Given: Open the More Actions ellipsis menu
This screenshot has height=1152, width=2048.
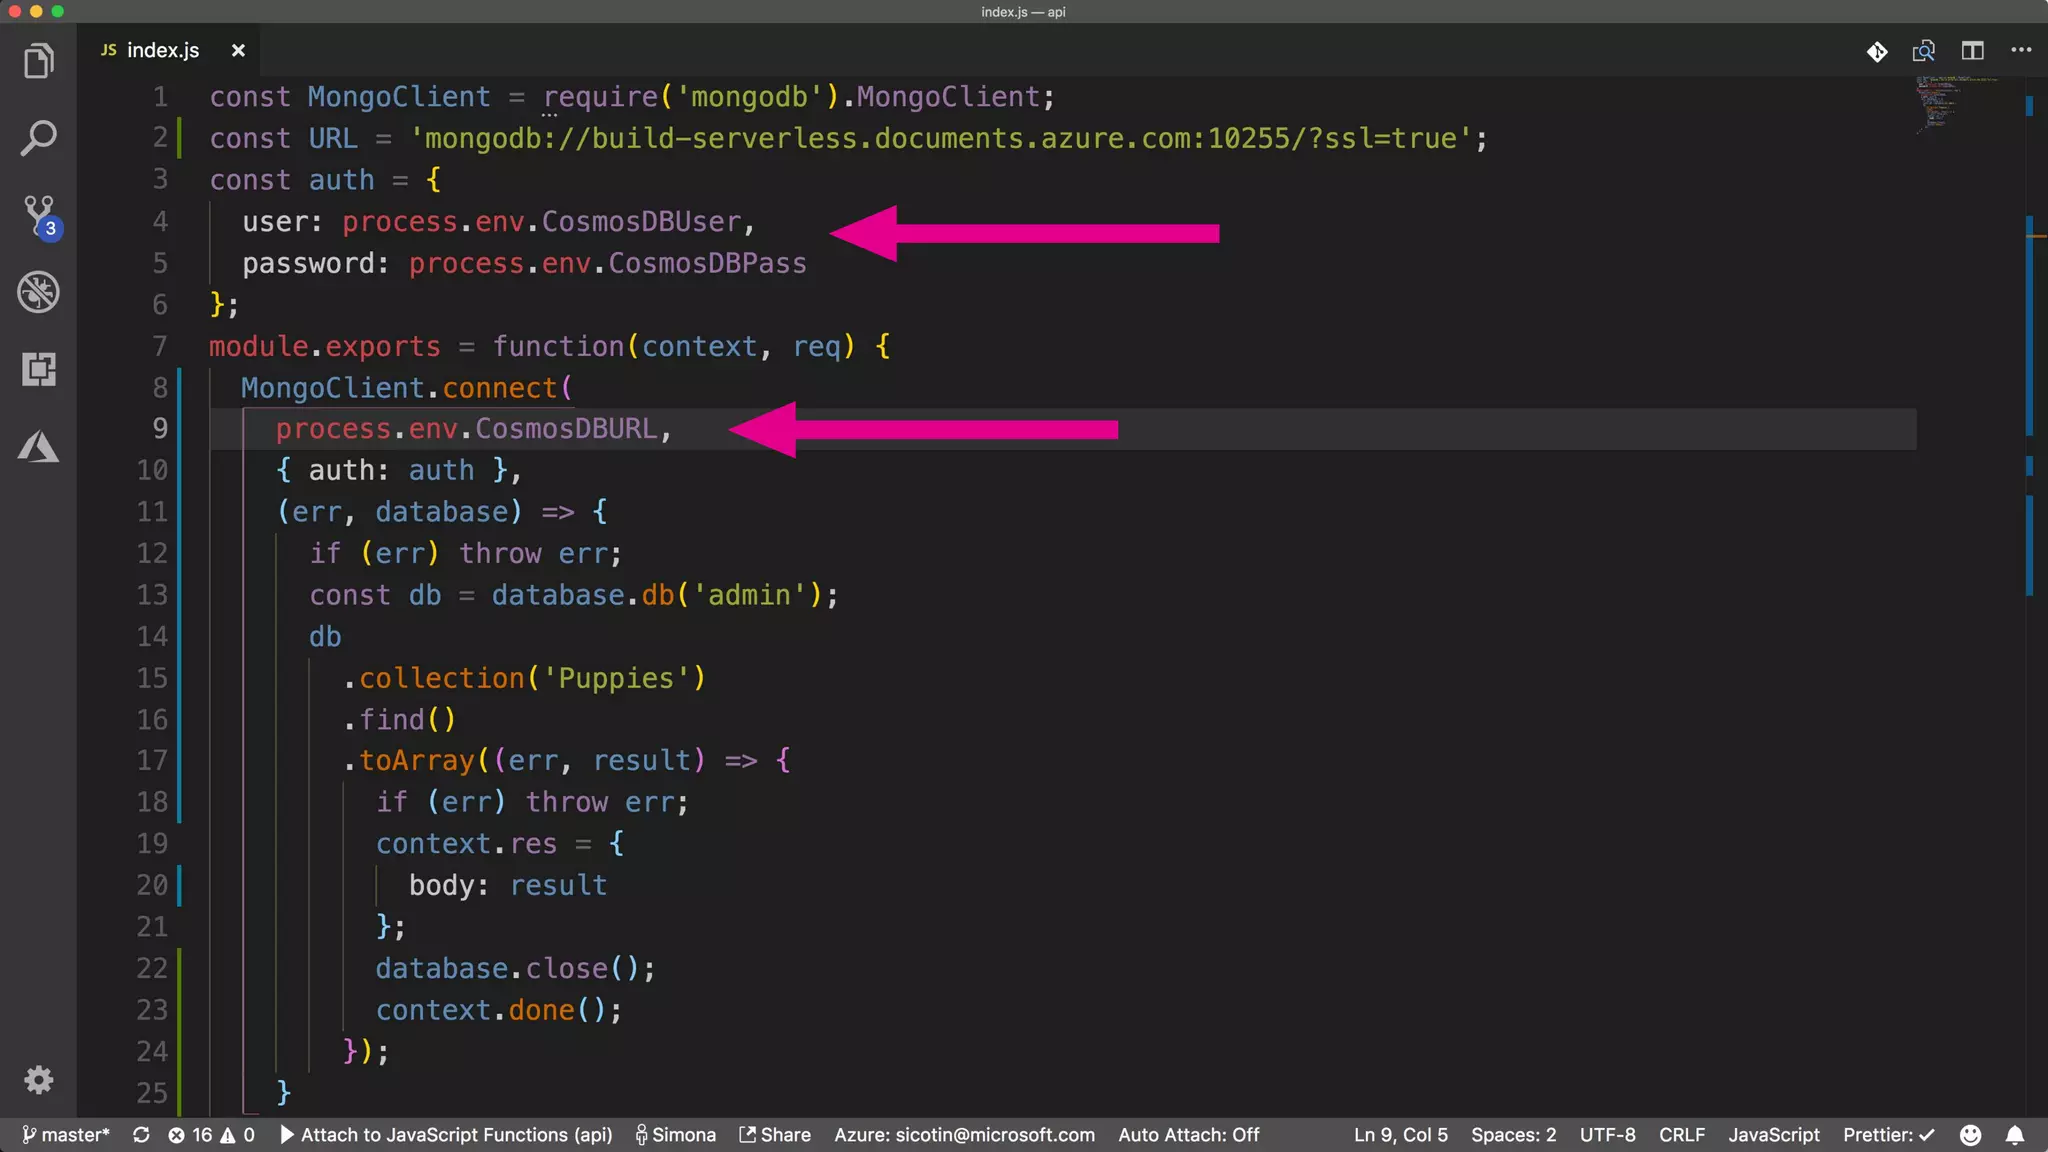Looking at the screenshot, I should pyautogui.click(x=2021, y=50).
